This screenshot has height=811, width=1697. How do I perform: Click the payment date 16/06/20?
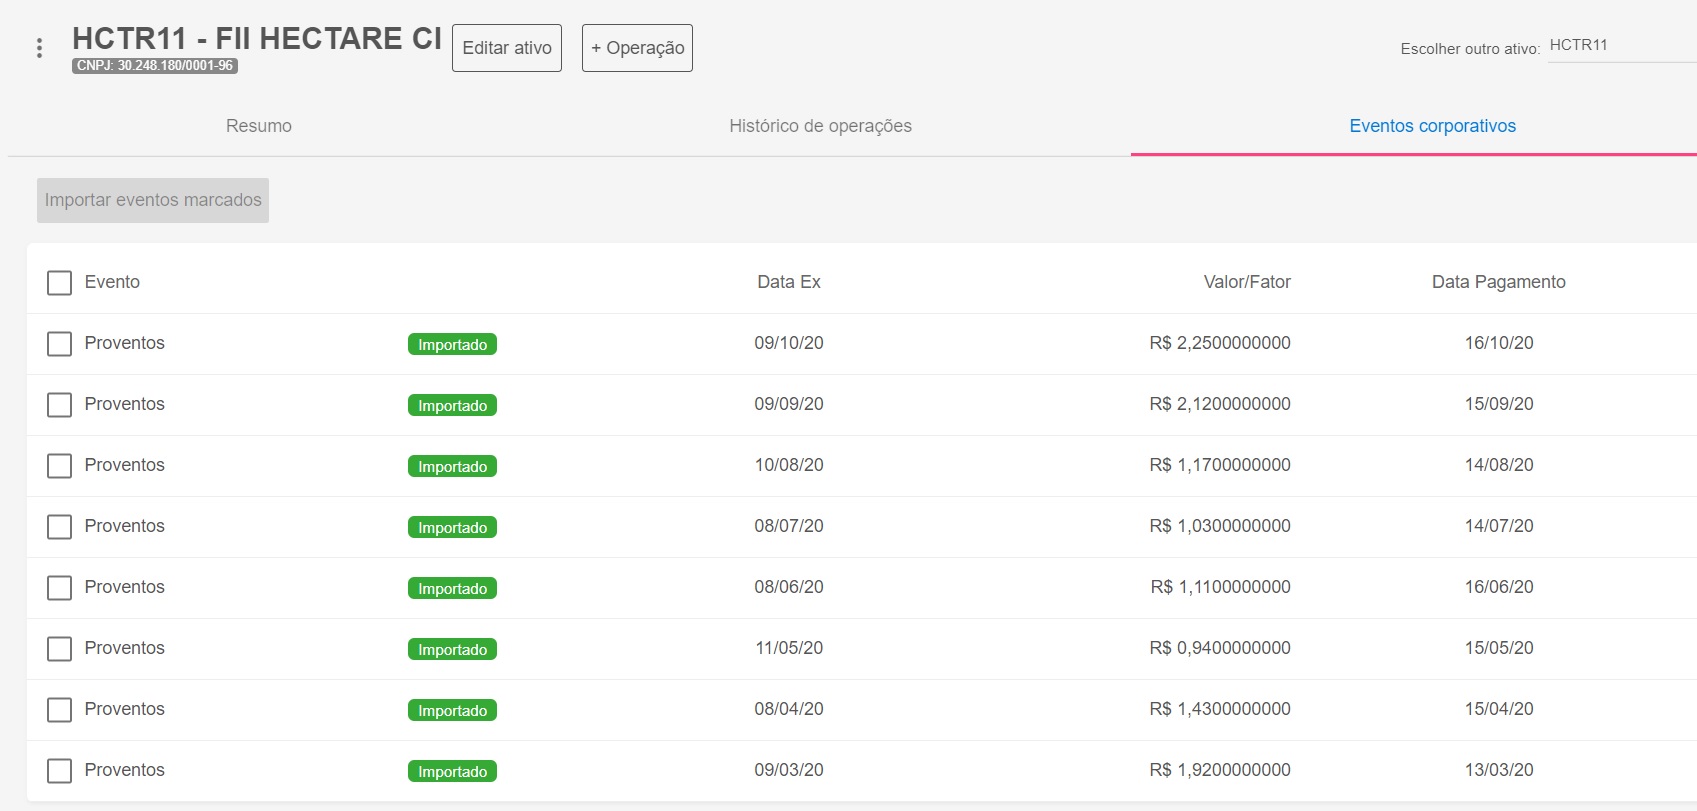coord(1499,587)
